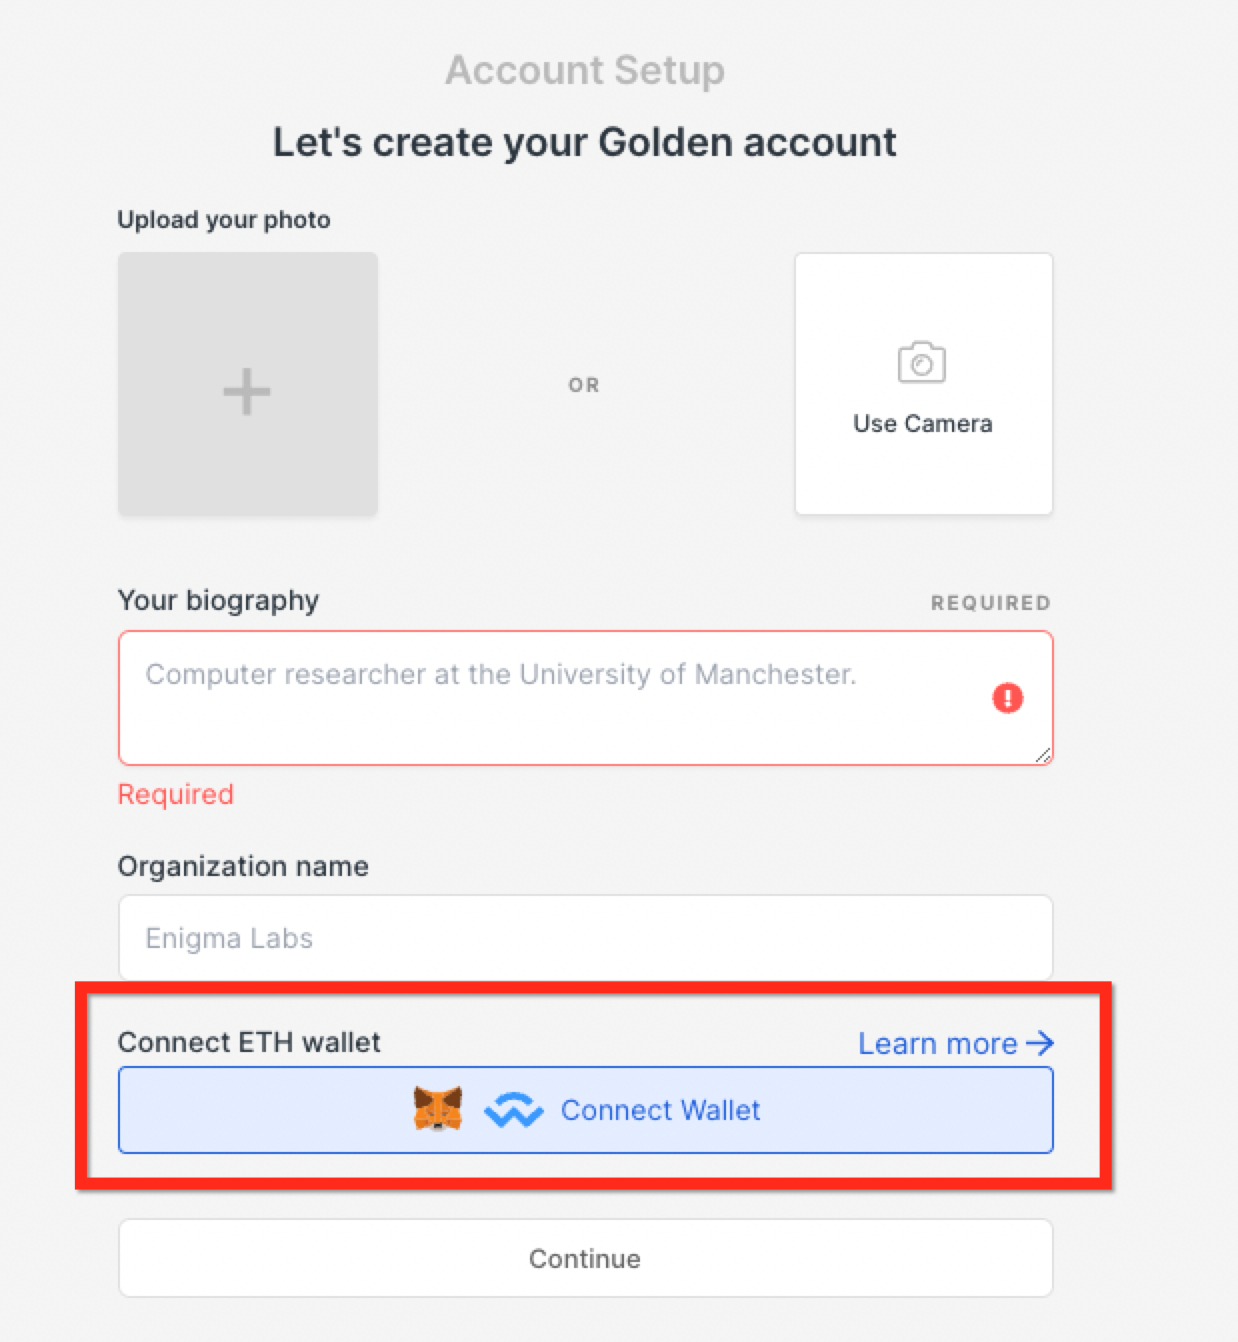Open the Learn more link
This screenshot has width=1238, height=1342.
click(956, 1043)
